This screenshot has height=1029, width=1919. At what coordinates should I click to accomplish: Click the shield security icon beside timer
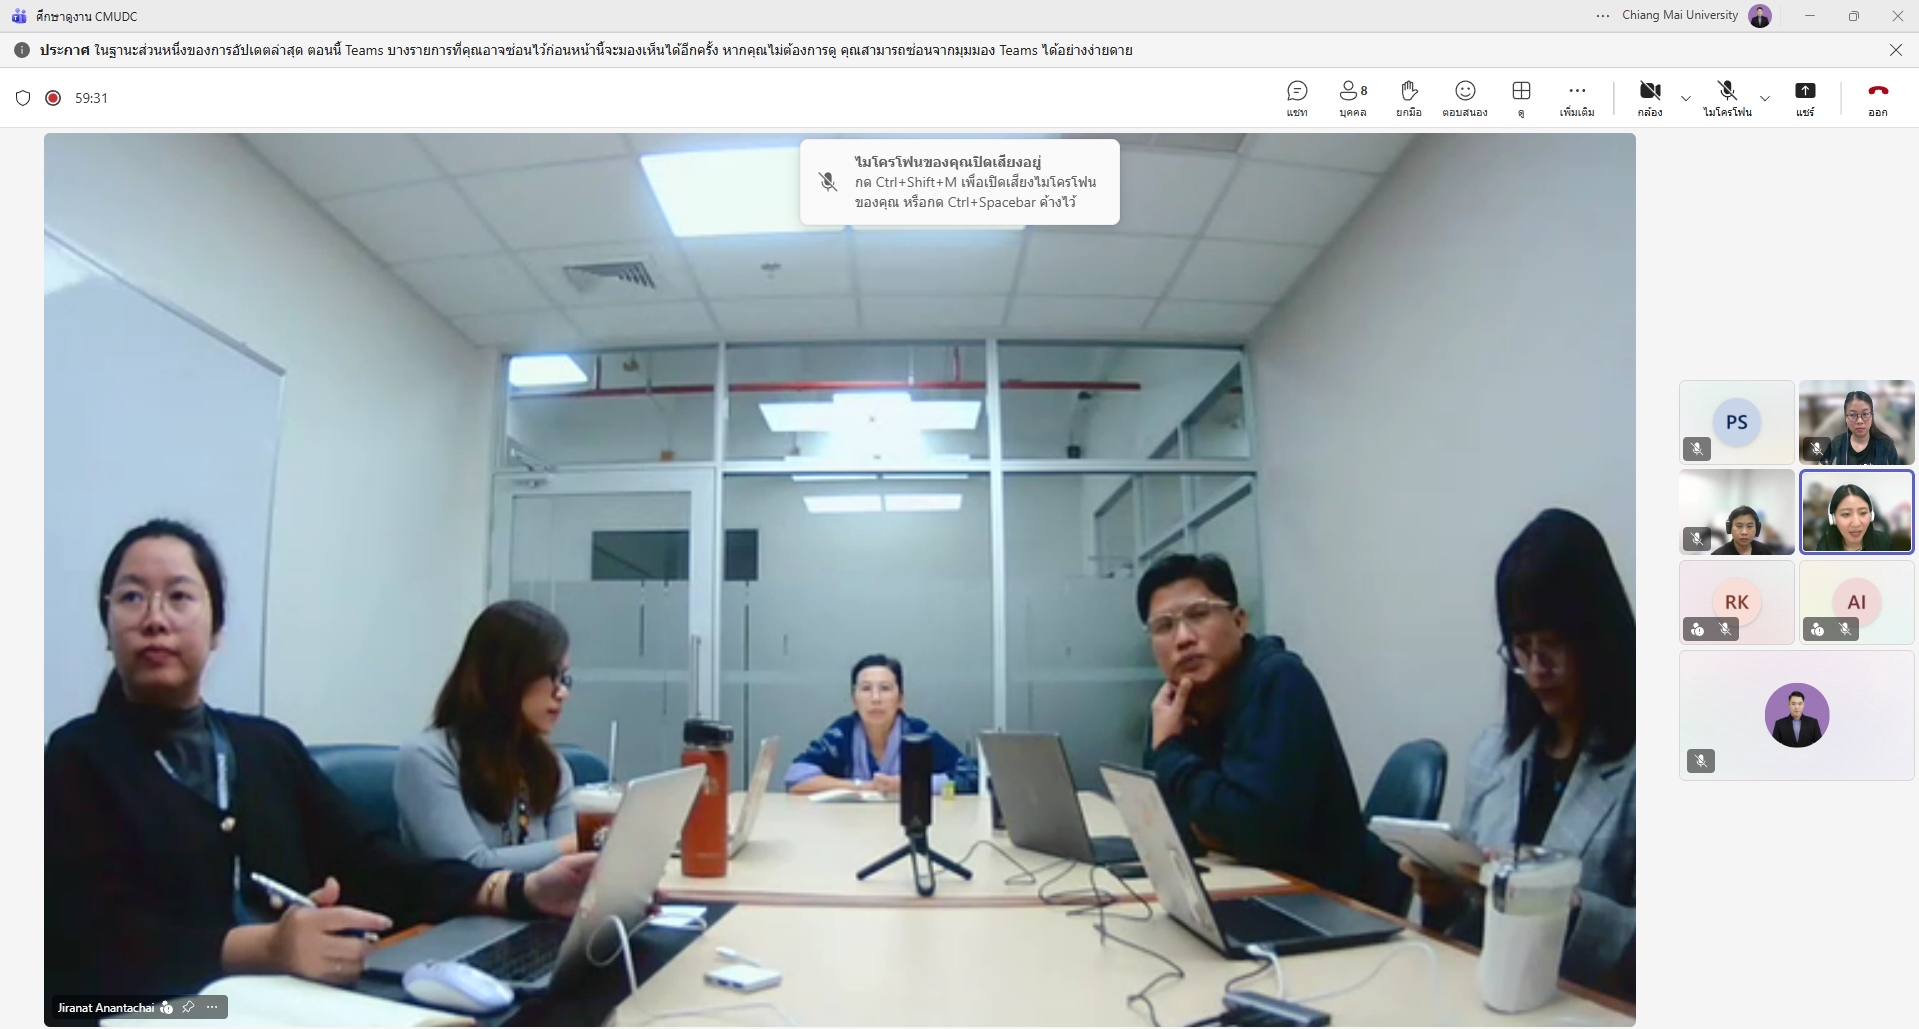pyautogui.click(x=23, y=98)
